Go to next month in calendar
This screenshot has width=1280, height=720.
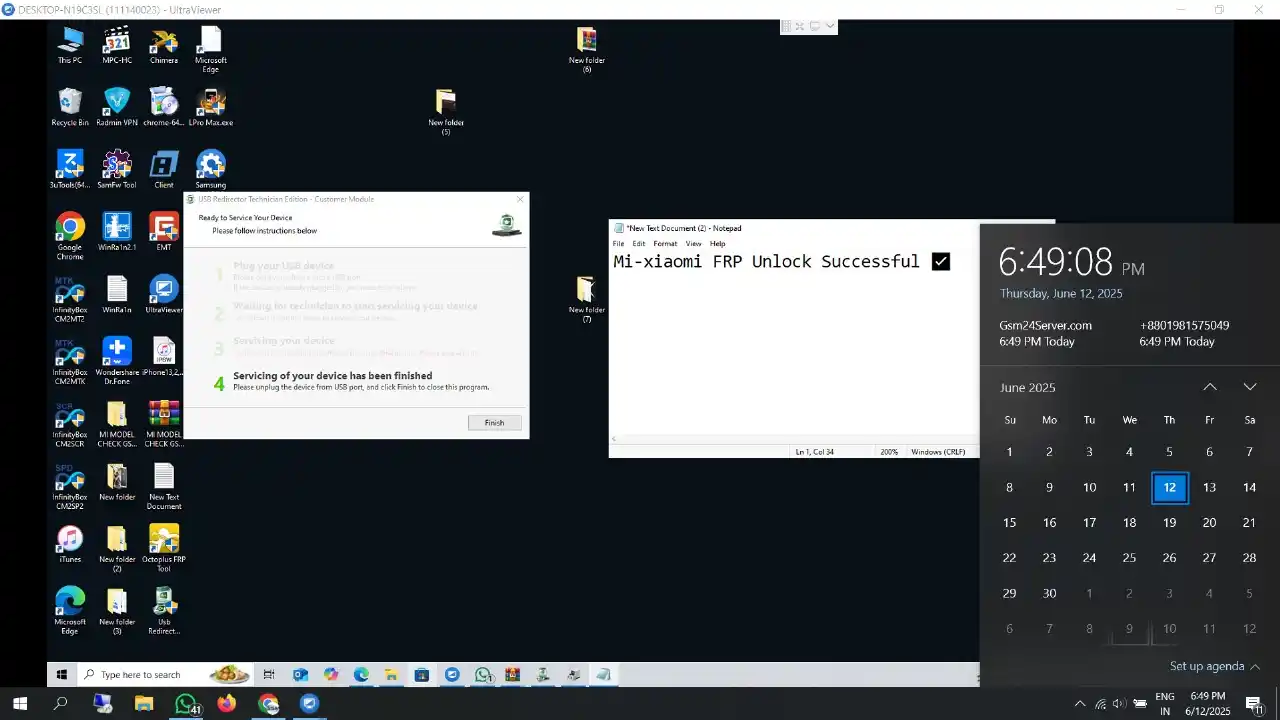pos(1249,387)
